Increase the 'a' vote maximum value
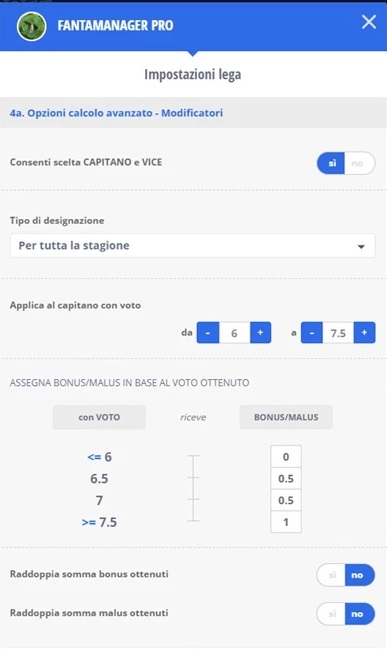This screenshot has height=649, width=387. tap(364, 332)
